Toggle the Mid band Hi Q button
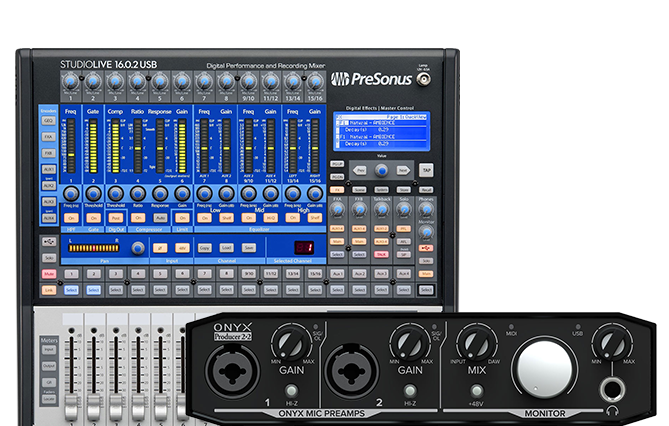 coord(271,218)
